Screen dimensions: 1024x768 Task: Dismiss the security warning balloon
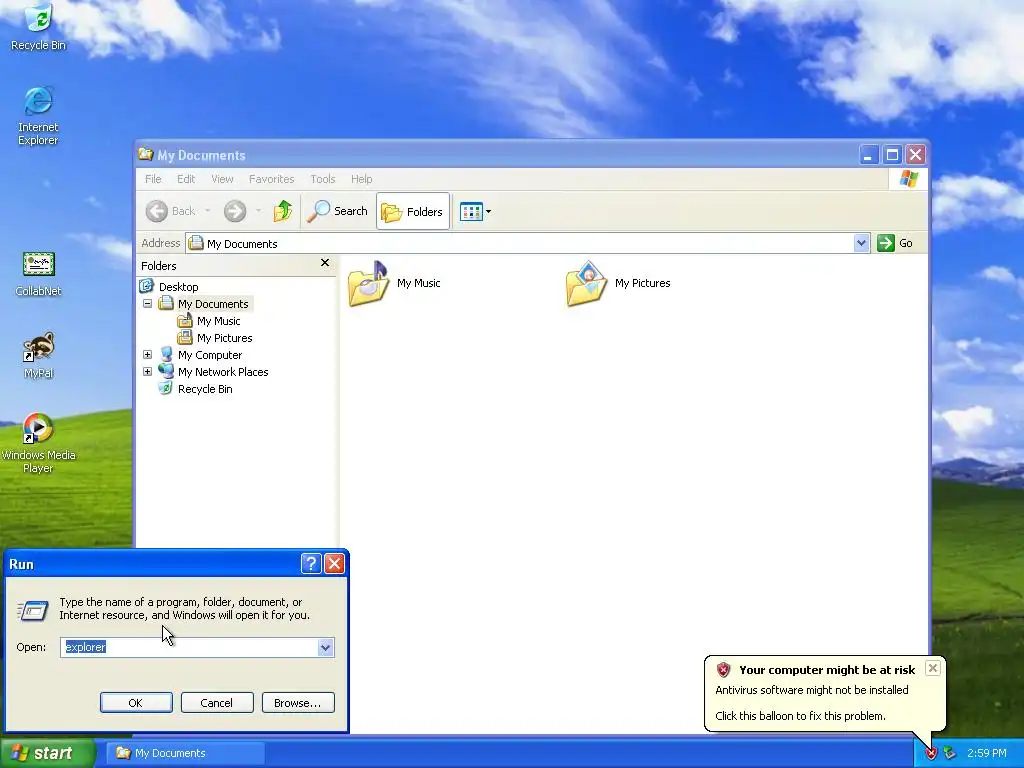pyautogui.click(x=933, y=668)
